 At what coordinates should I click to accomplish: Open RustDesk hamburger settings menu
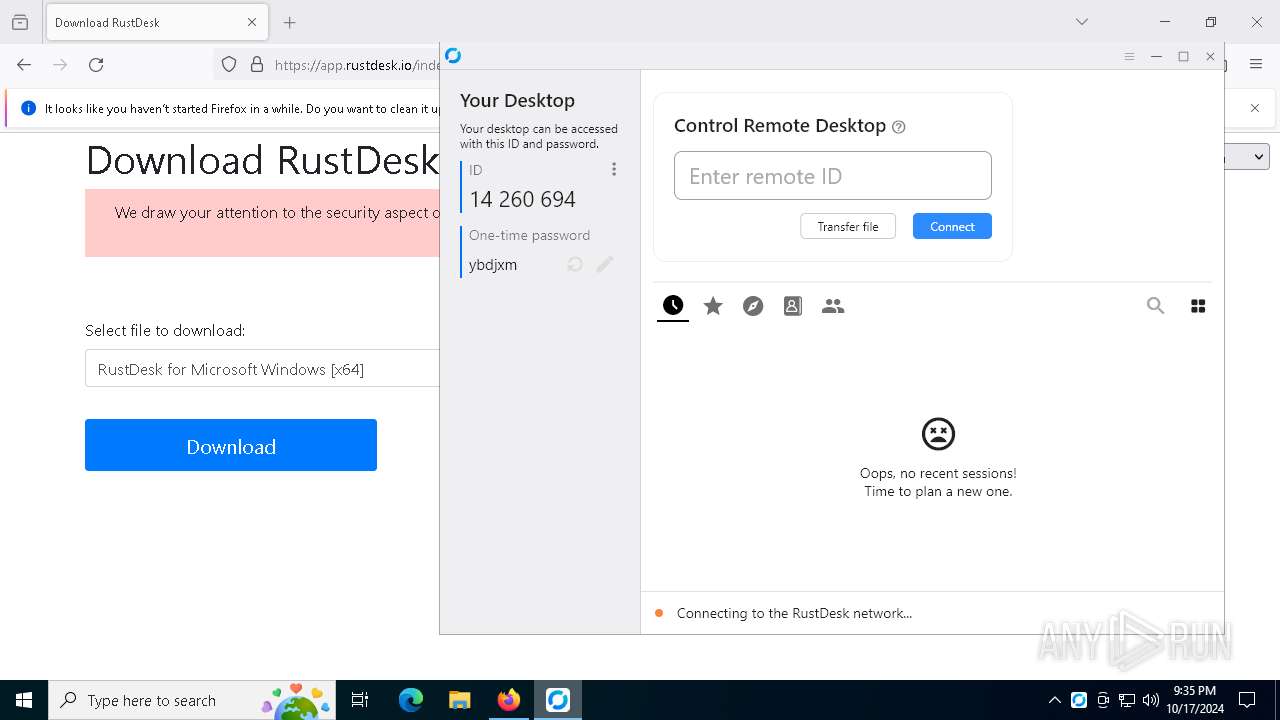[x=1129, y=57]
